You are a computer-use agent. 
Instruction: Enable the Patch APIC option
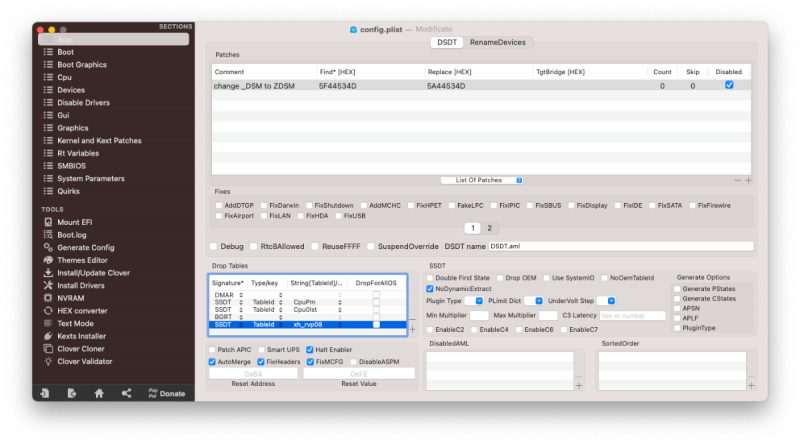tap(212, 350)
